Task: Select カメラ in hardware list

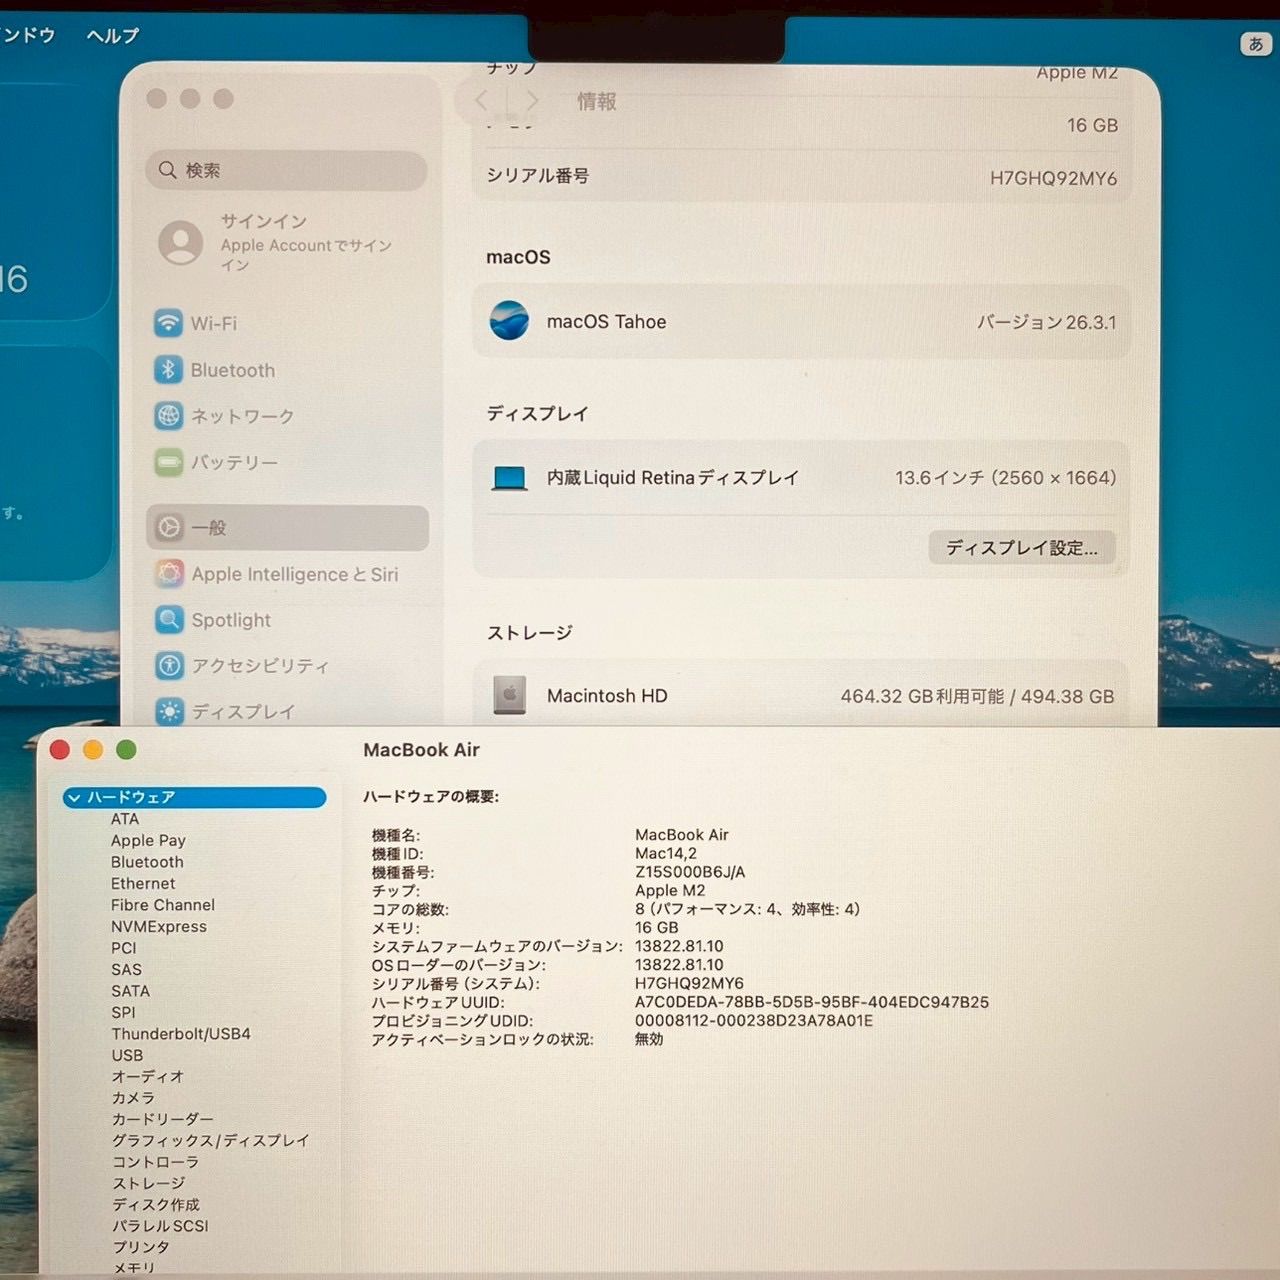Action: [133, 1098]
